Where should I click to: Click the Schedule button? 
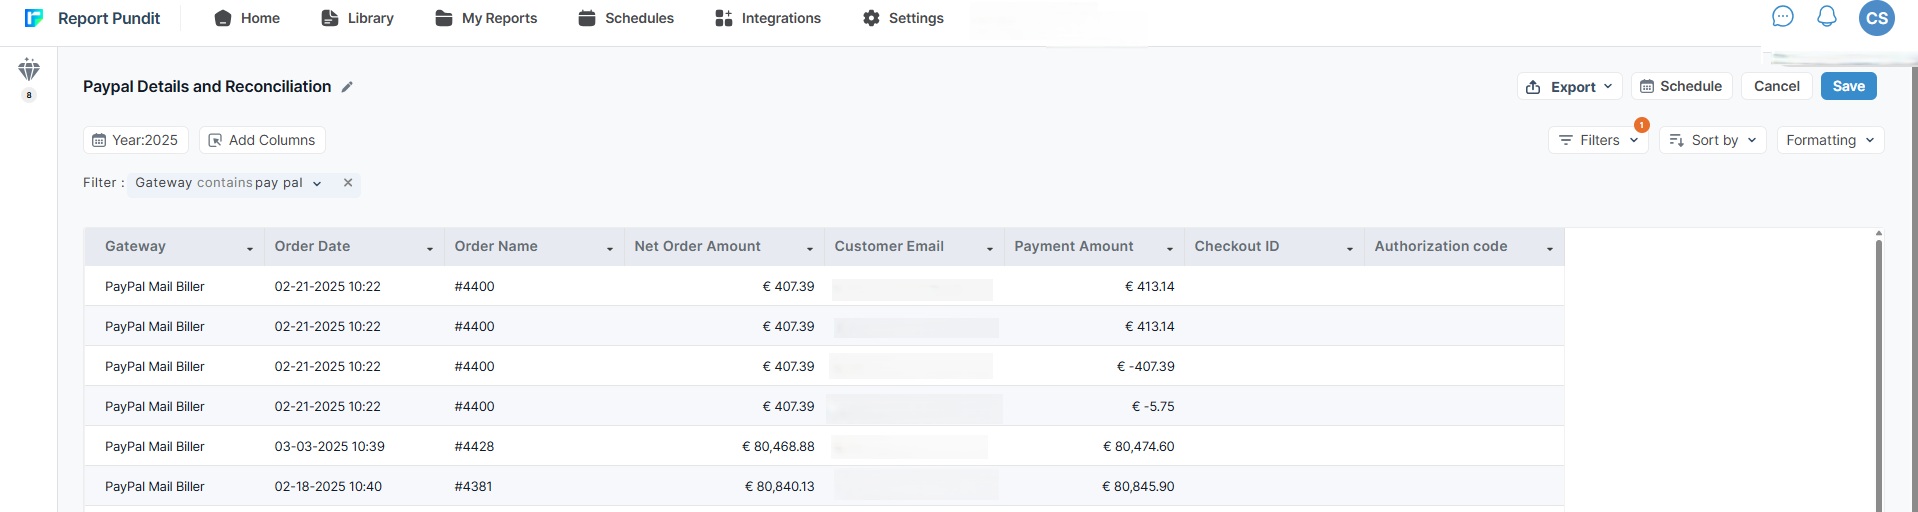(x=1681, y=86)
